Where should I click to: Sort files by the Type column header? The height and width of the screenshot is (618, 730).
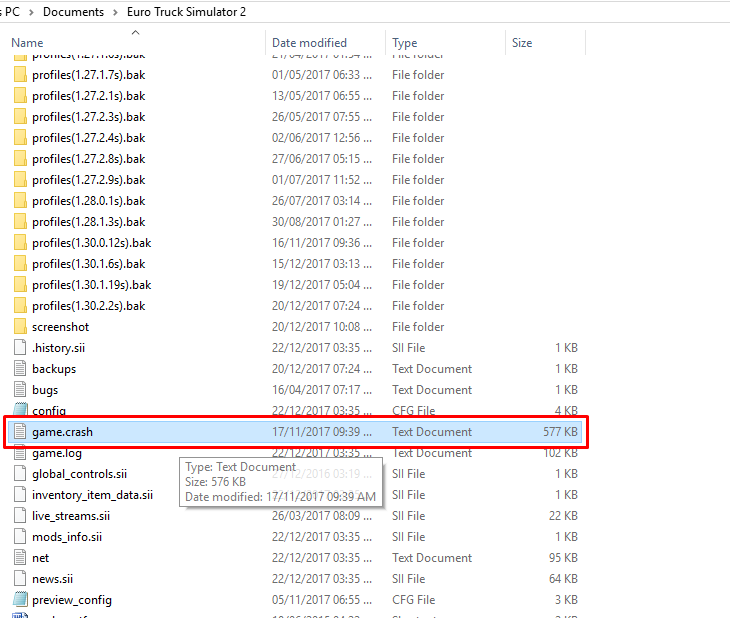(405, 43)
